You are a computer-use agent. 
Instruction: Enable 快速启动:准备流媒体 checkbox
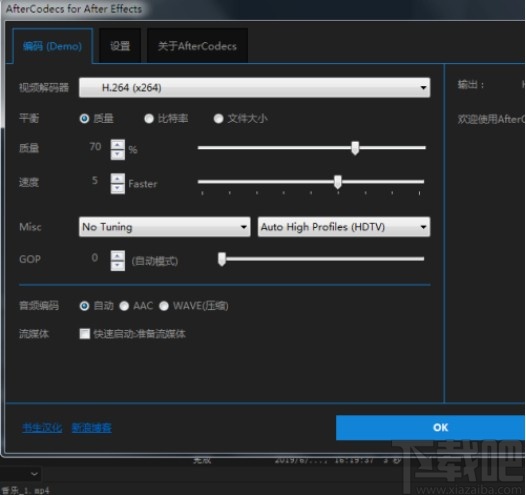click(x=85, y=334)
